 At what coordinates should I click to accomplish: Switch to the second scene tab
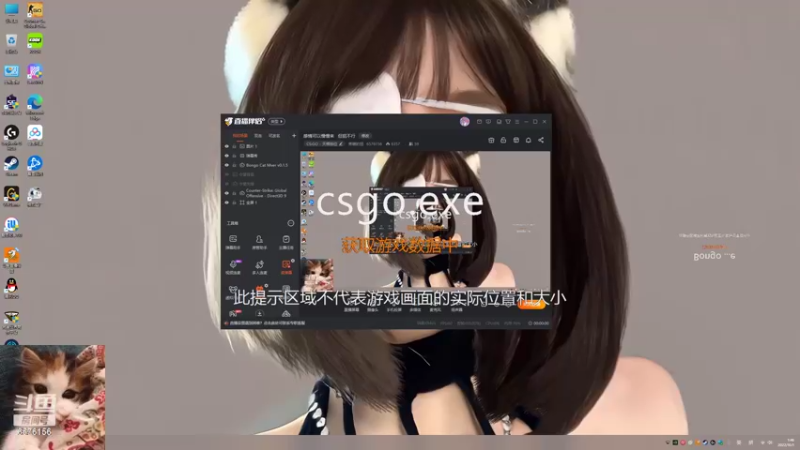point(258,136)
